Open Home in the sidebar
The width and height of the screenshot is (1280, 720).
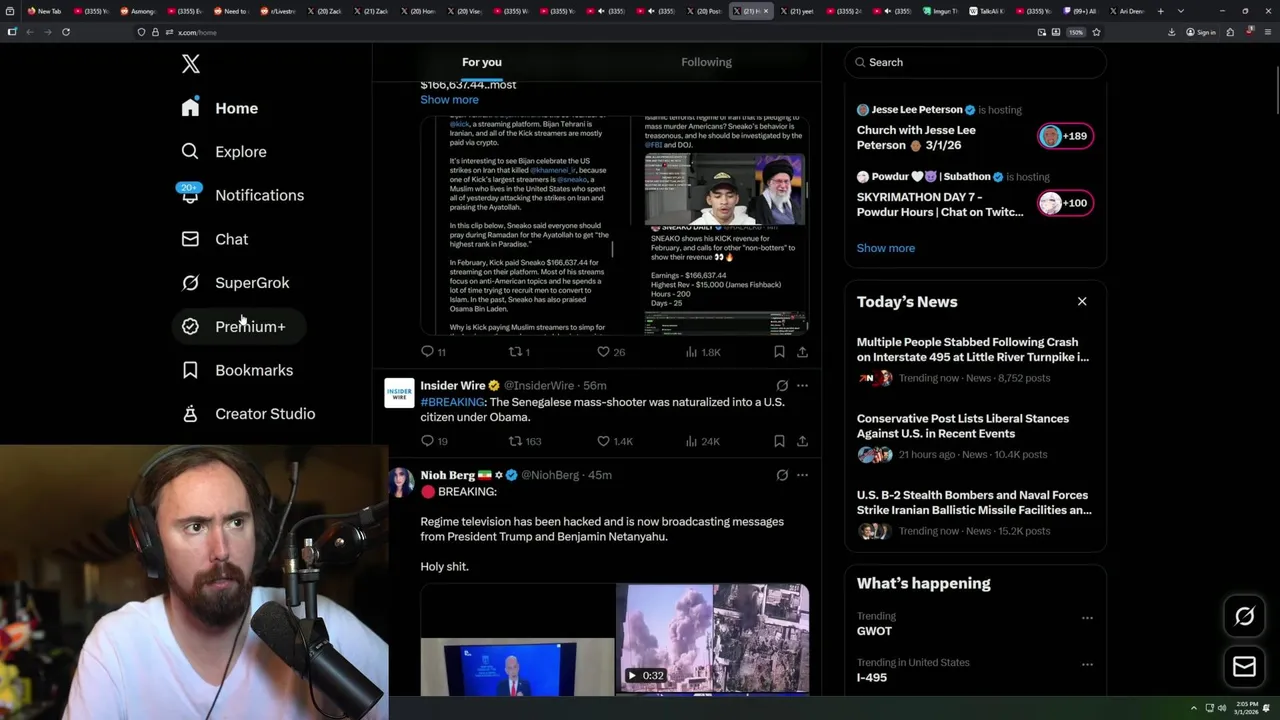coord(220,108)
